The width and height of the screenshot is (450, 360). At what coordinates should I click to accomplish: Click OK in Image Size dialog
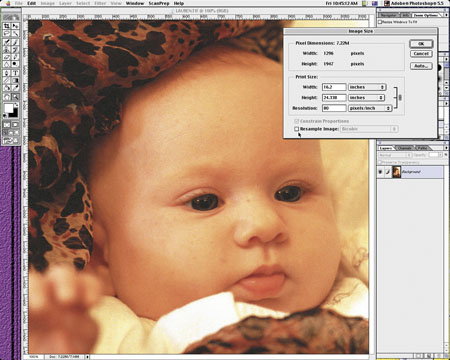[421, 44]
